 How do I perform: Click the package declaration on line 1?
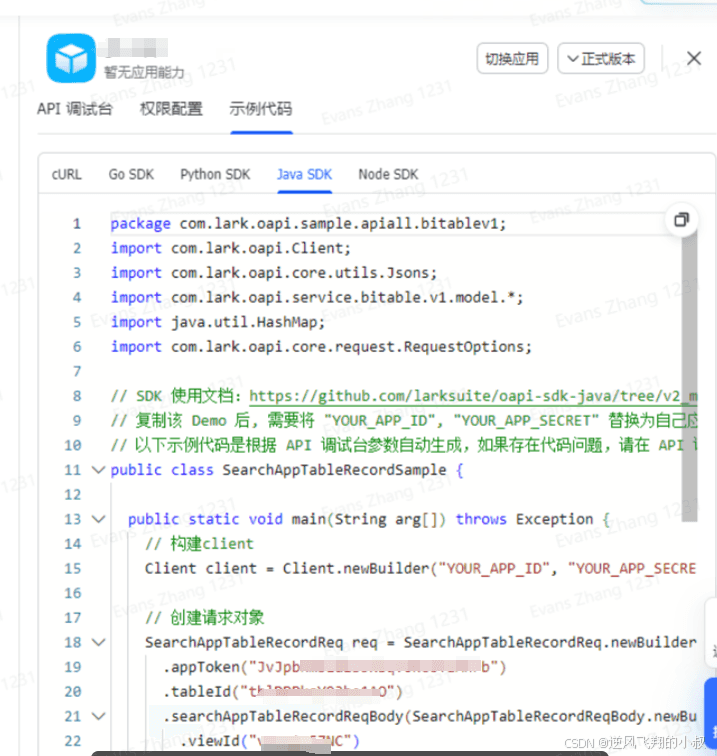pos(308,224)
